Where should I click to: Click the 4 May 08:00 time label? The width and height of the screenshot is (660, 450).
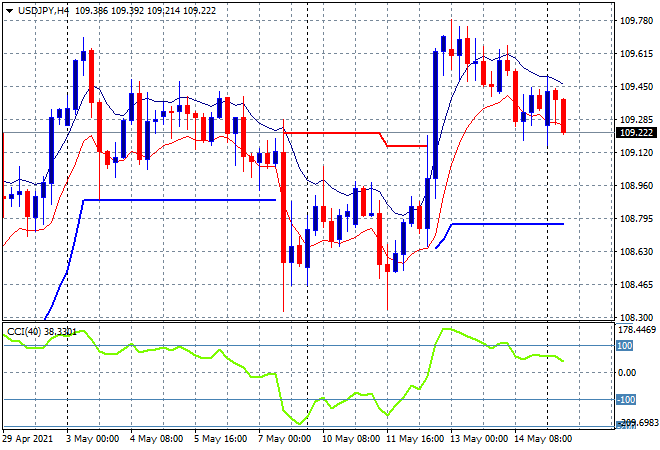point(157,439)
